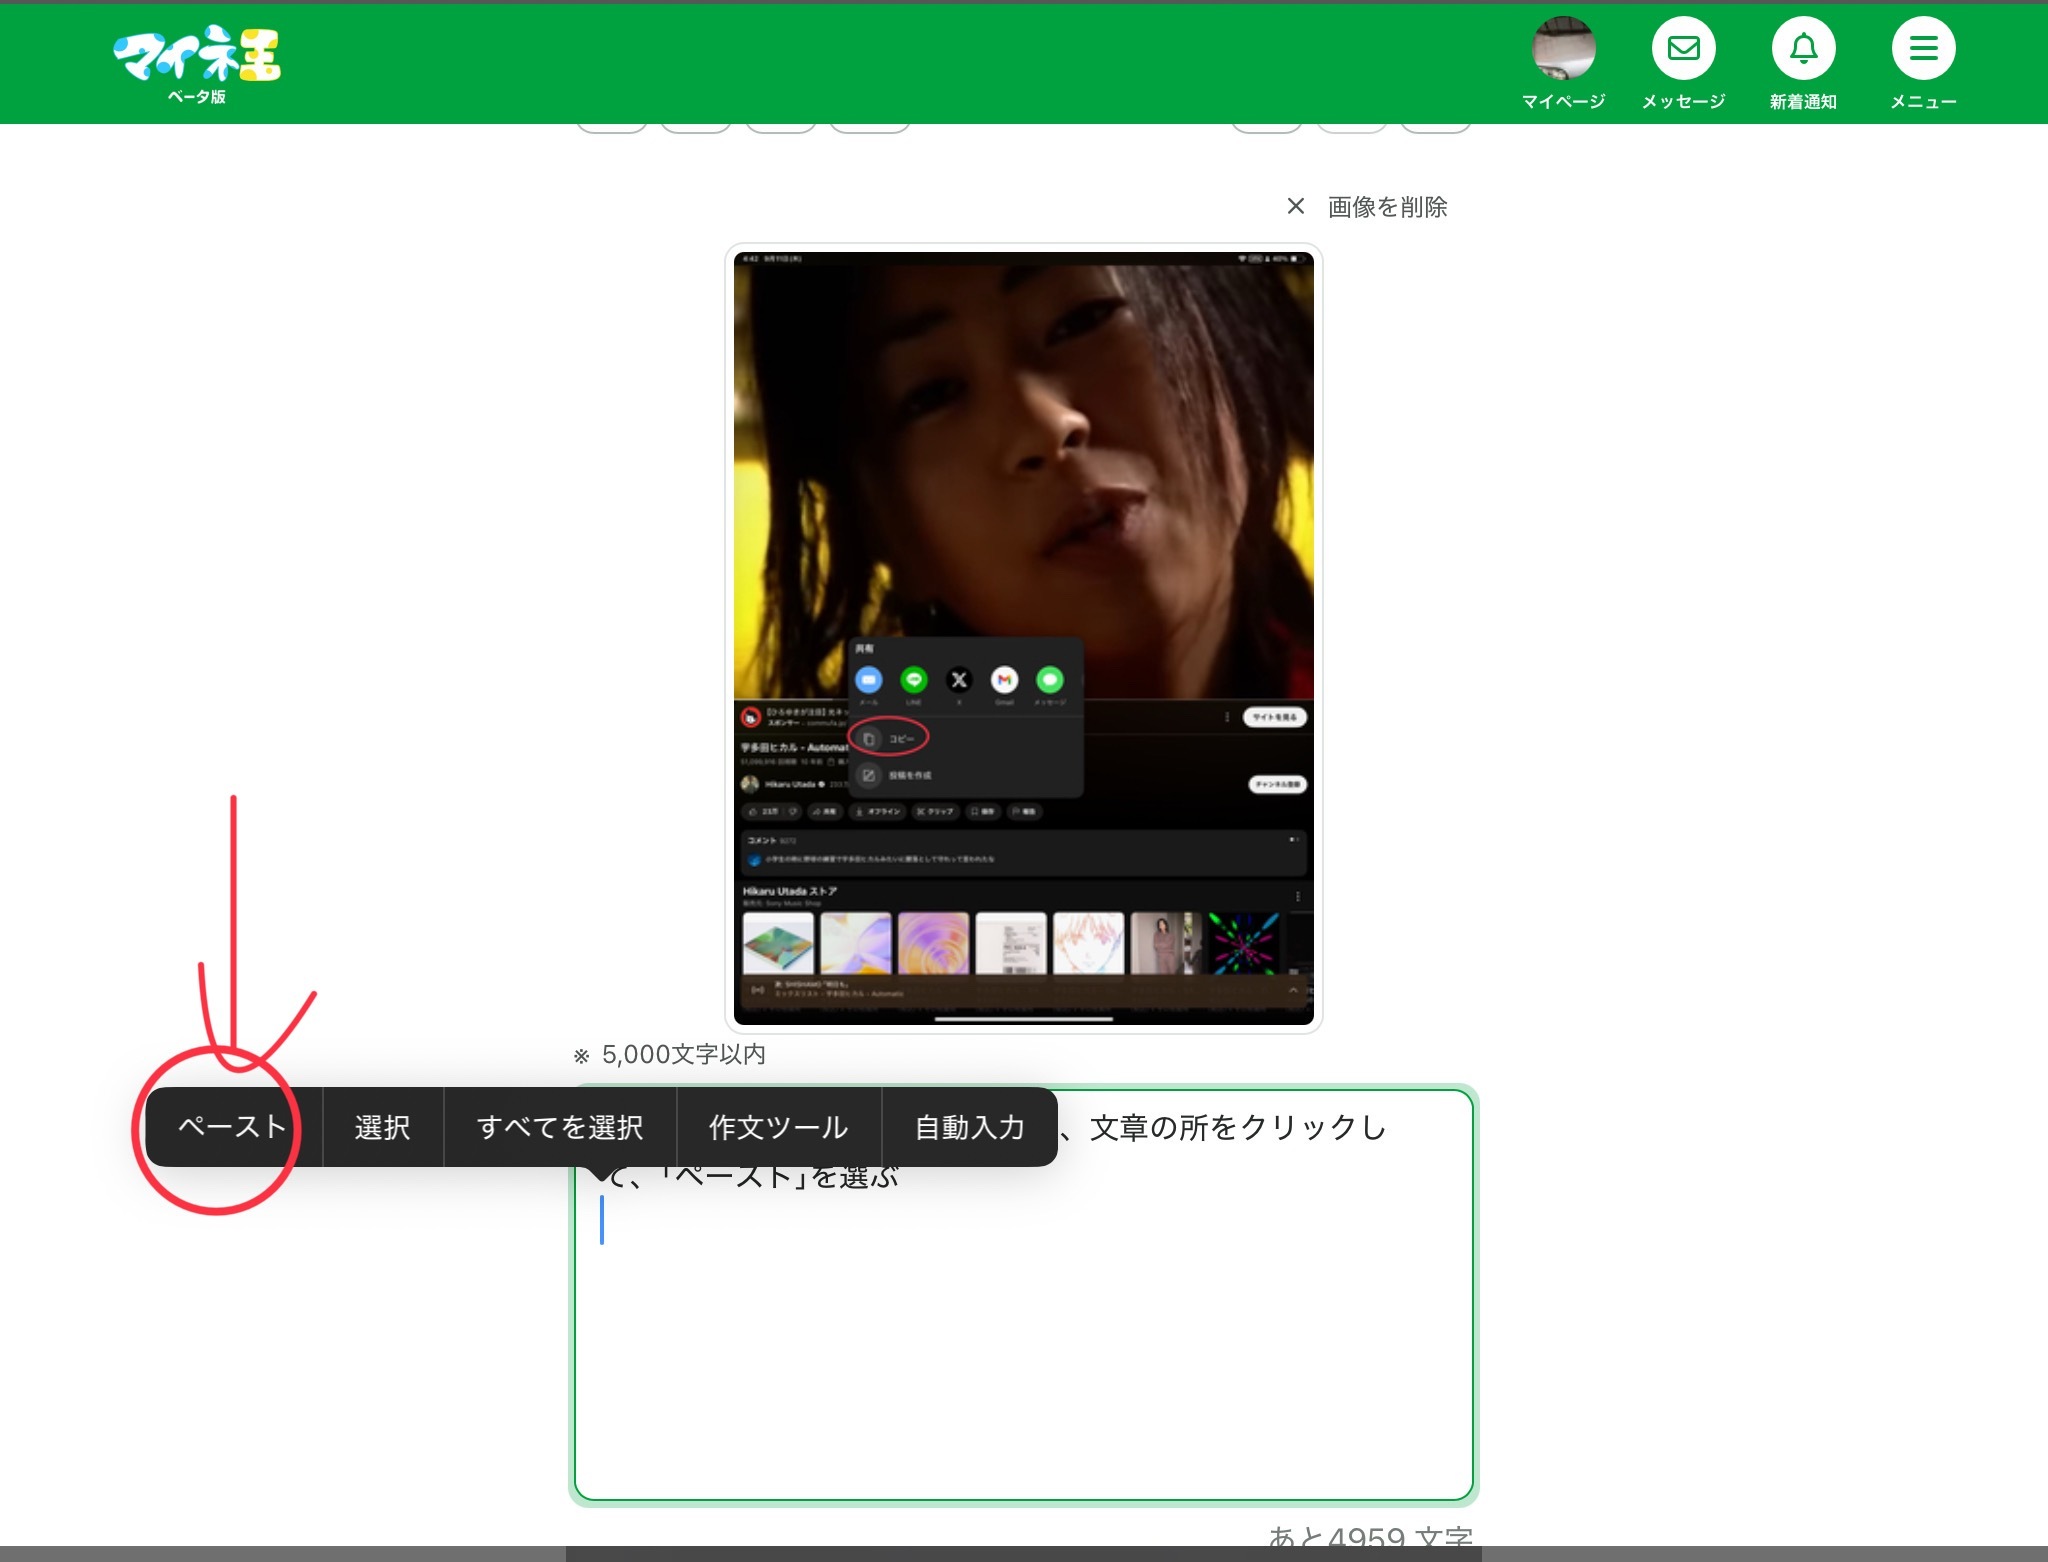Screen dimensions: 2048x1562
Task: Open the メニュー hamburger menu
Action: [x=1923, y=49]
